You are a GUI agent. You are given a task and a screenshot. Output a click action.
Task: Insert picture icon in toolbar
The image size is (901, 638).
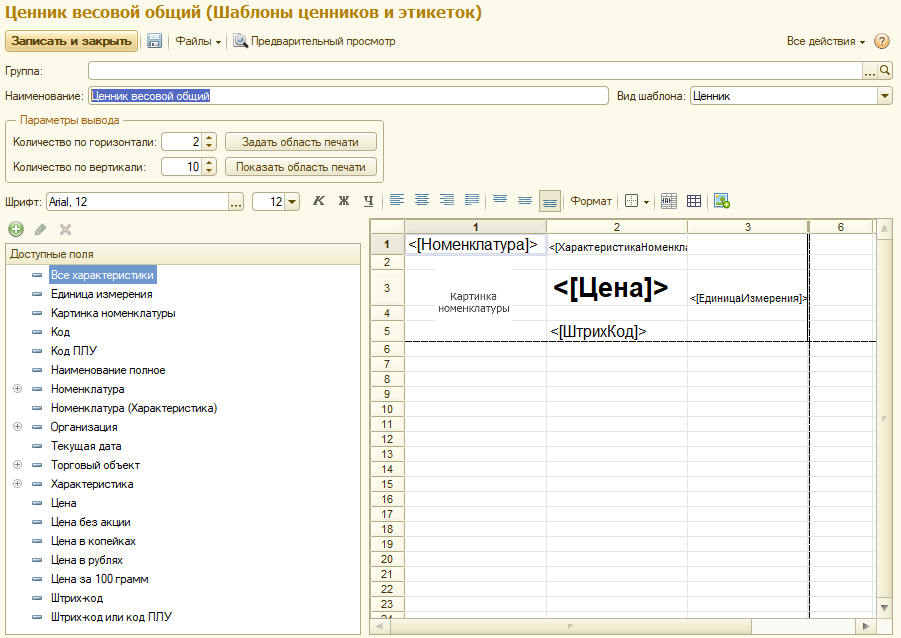coord(722,201)
